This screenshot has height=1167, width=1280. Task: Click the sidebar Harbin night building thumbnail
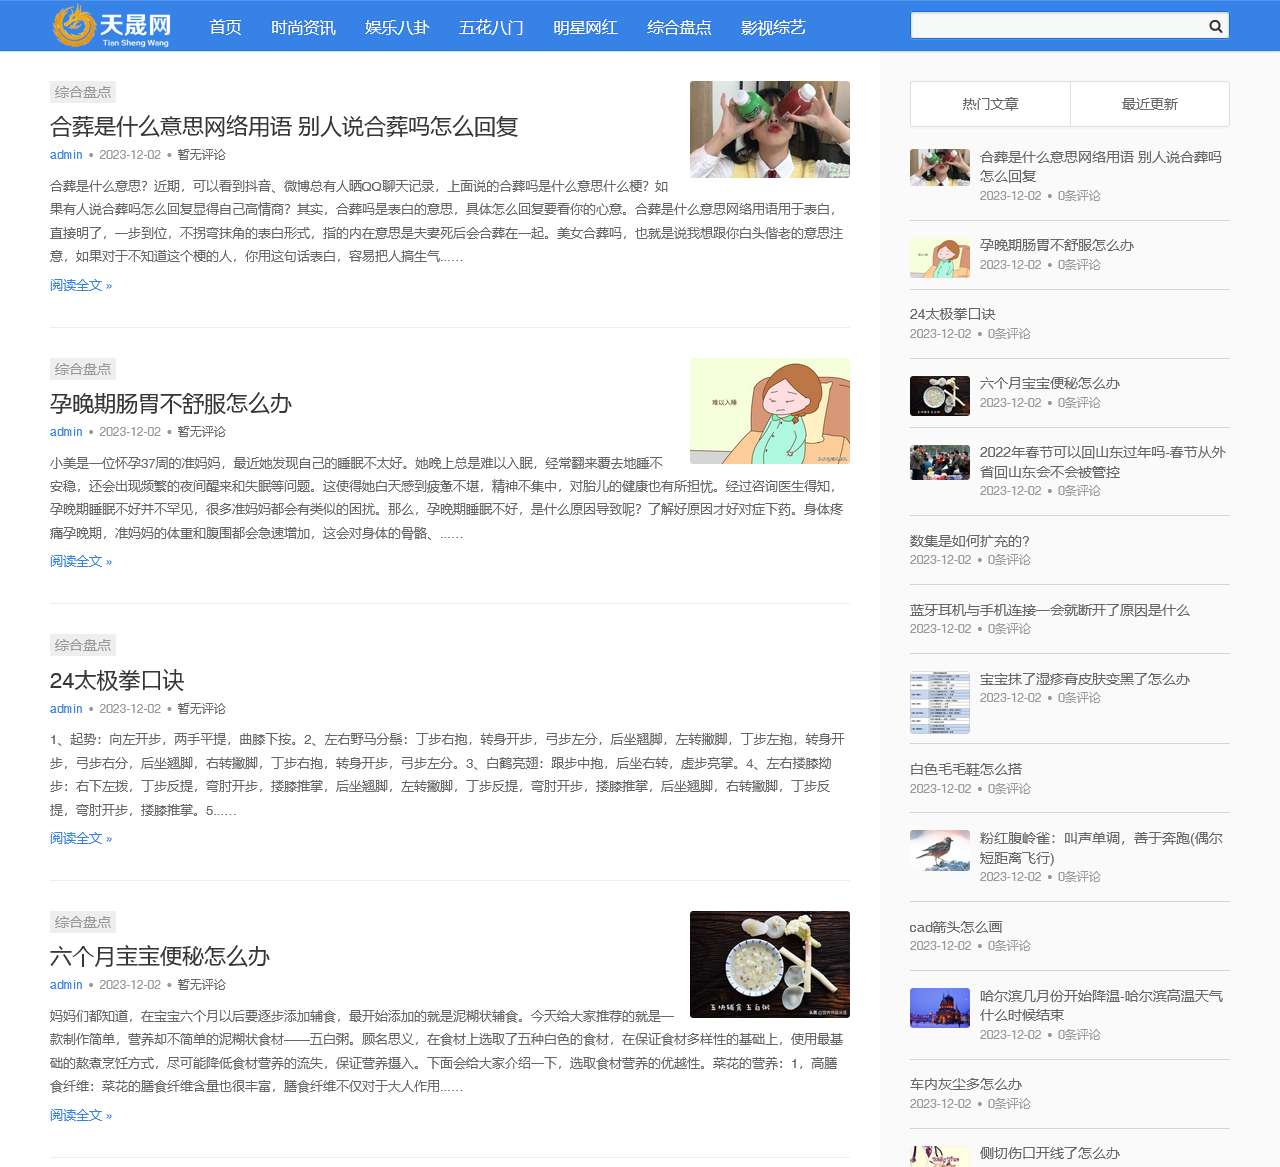coord(939,1008)
